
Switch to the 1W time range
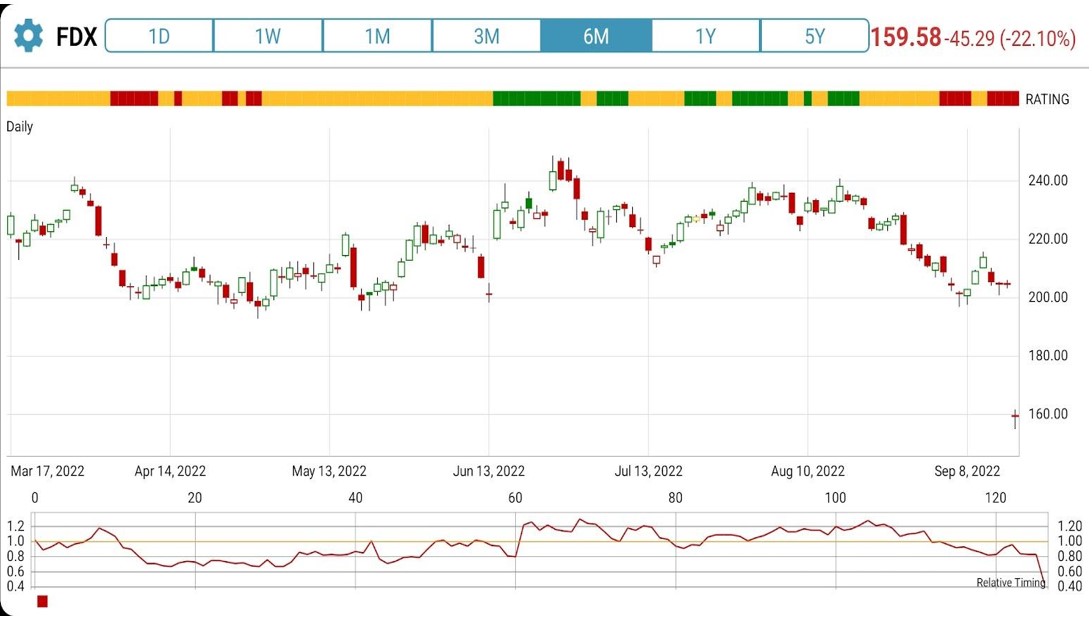(x=268, y=36)
